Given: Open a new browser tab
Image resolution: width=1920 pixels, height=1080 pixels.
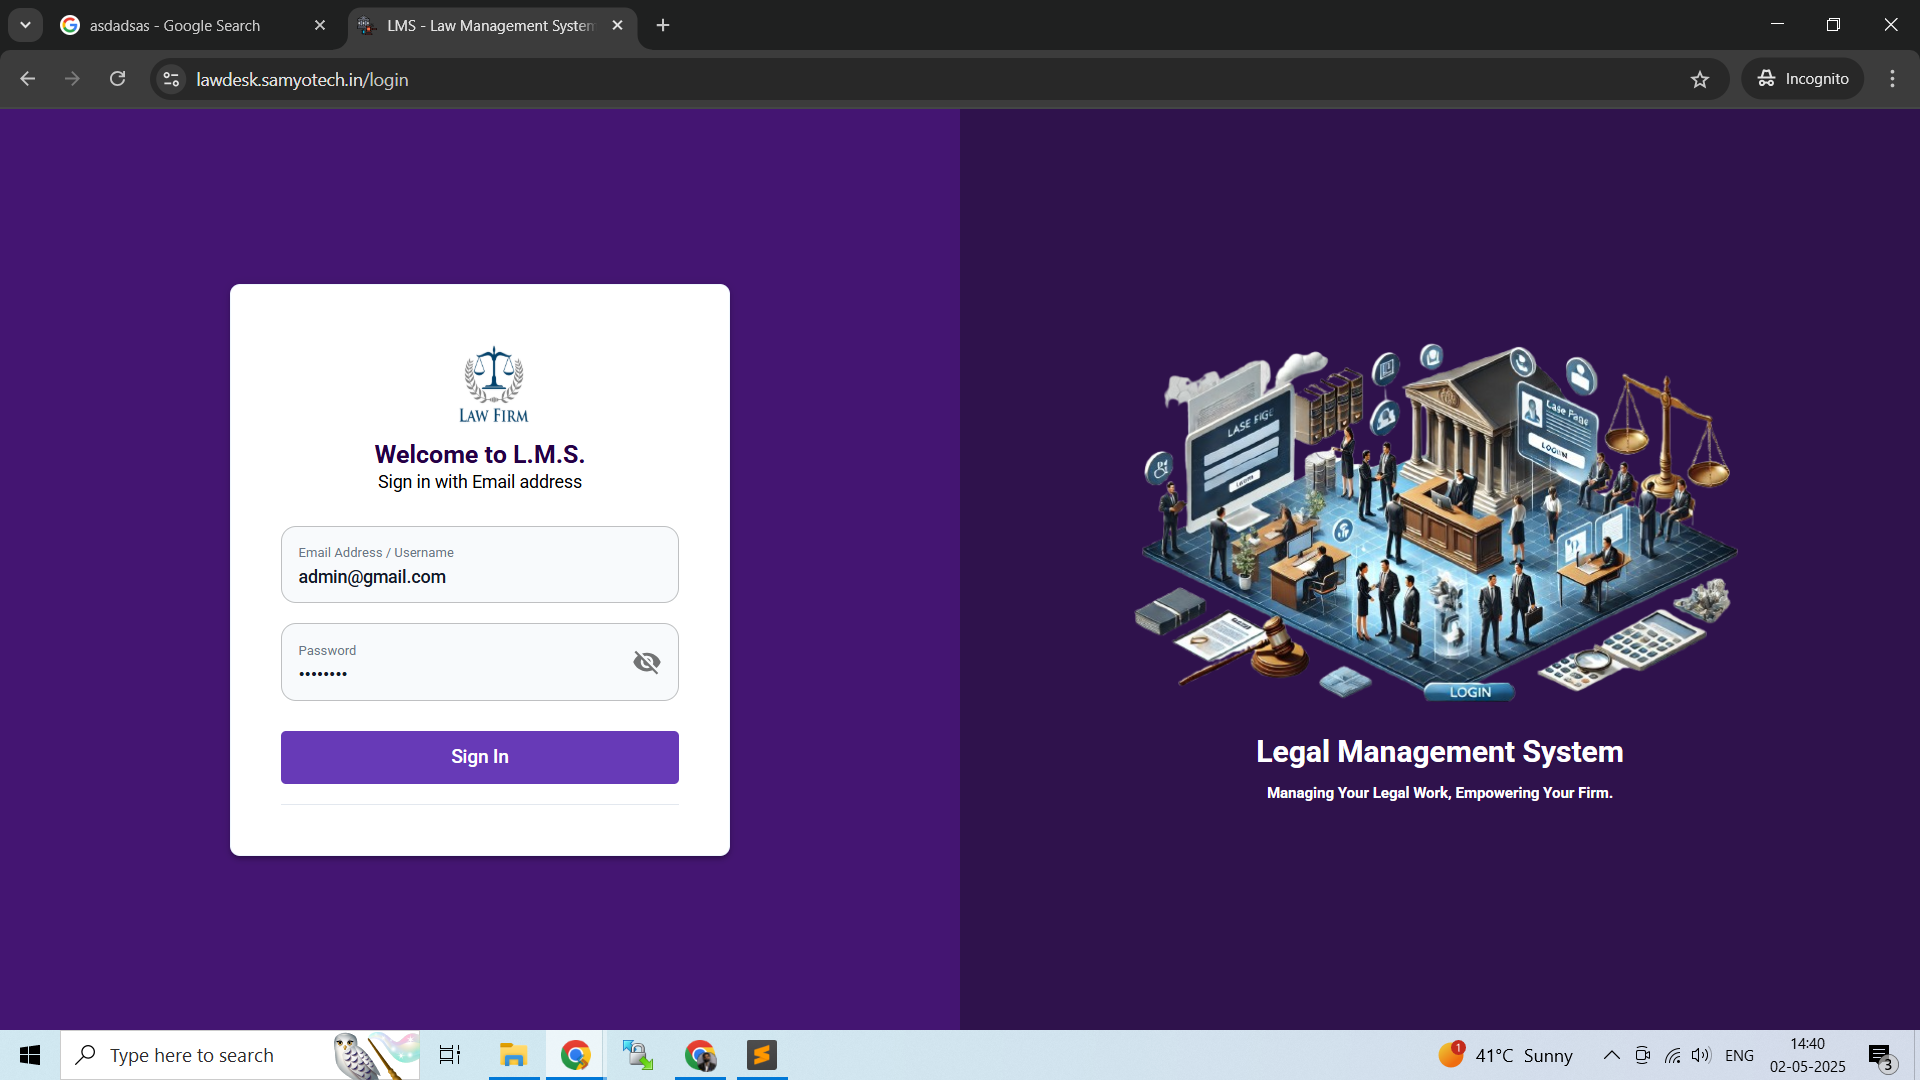Looking at the screenshot, I should click(x=662, y=25).
